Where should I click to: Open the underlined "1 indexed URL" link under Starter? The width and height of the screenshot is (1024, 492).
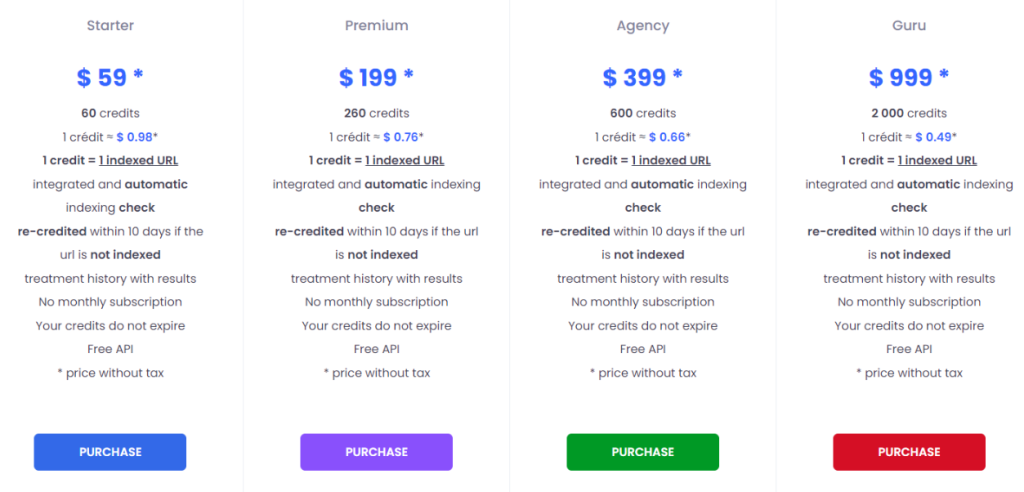point(138,160)
